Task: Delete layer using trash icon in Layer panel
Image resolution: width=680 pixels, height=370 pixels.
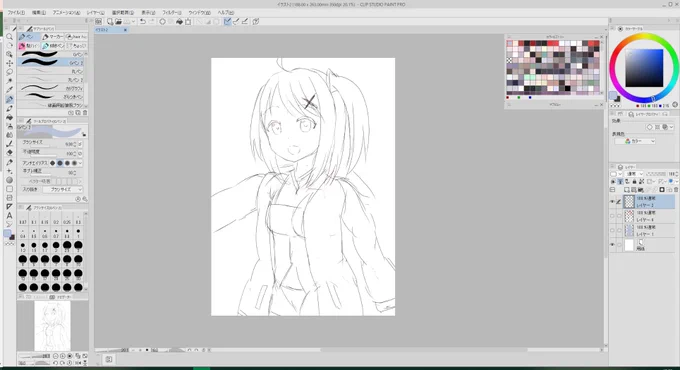Action: 676,190
